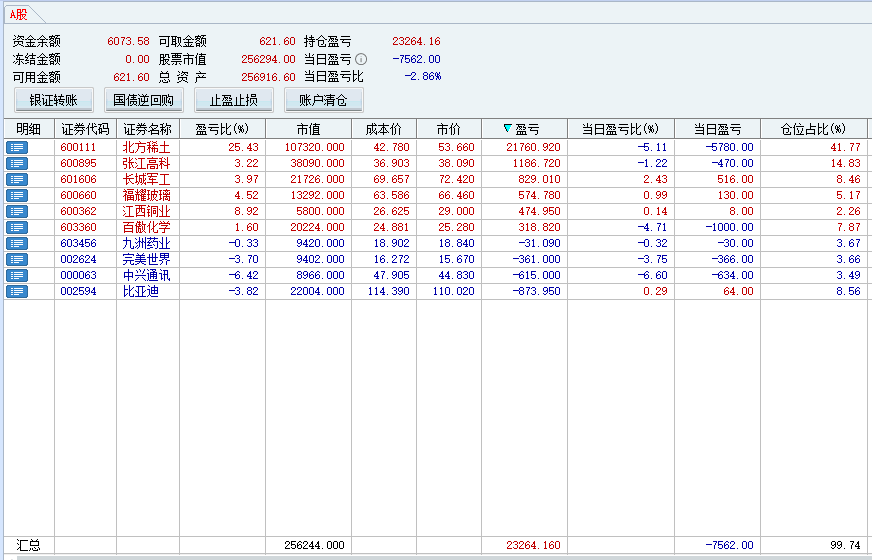The width and height of the screenshot is (872, 560).
Task: Open details icon for 北方稀土 row
Action: coord(17,147)
